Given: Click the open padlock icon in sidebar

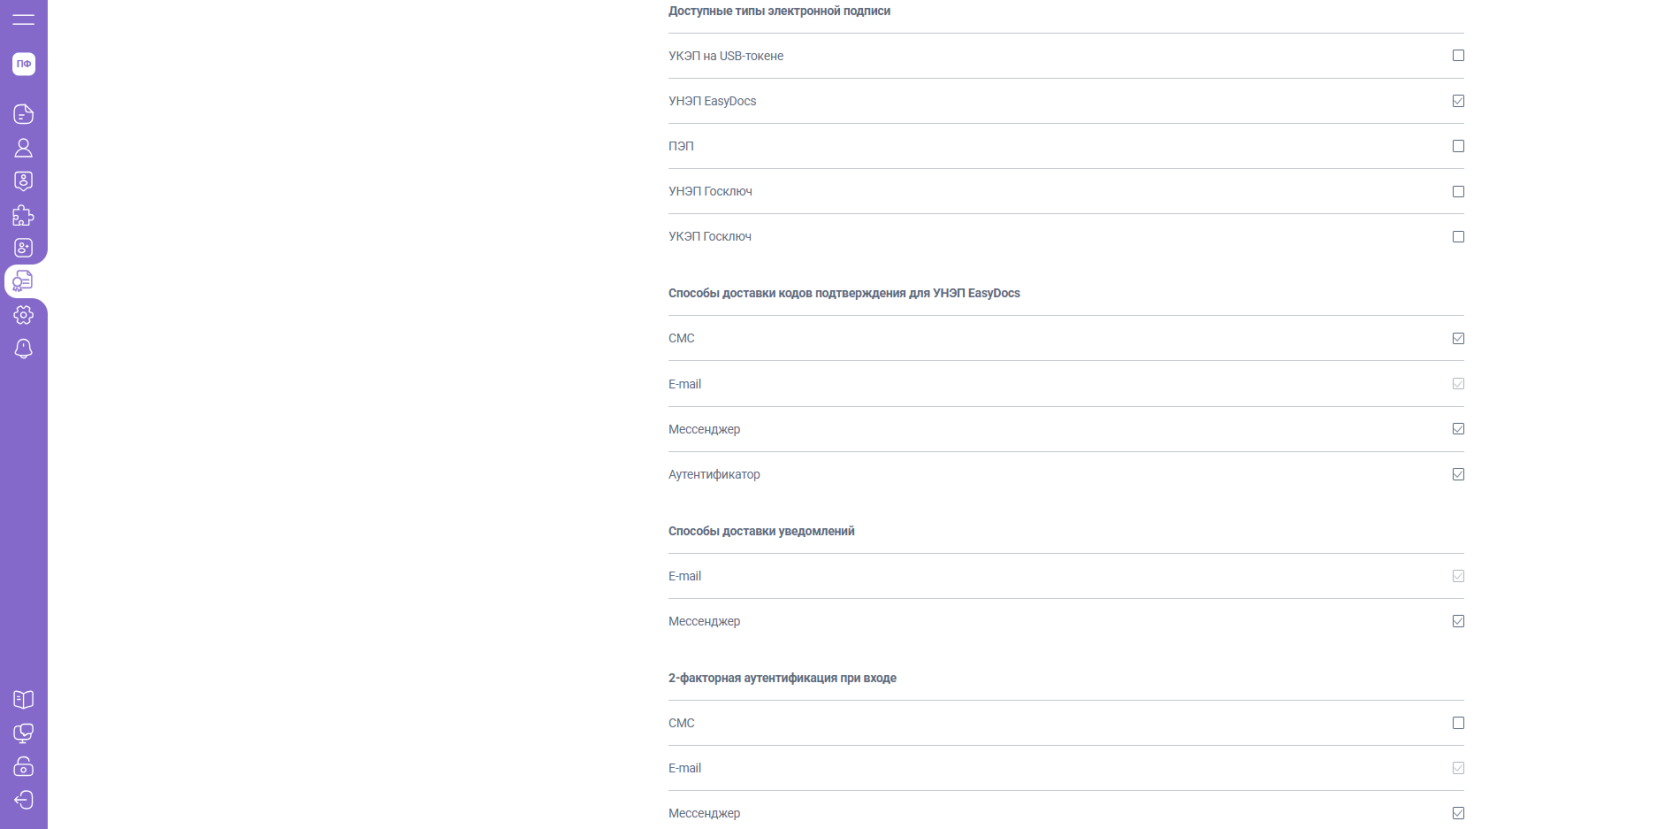Looking at the screenshot, I should pyautogui.click(x=23, y=767).
